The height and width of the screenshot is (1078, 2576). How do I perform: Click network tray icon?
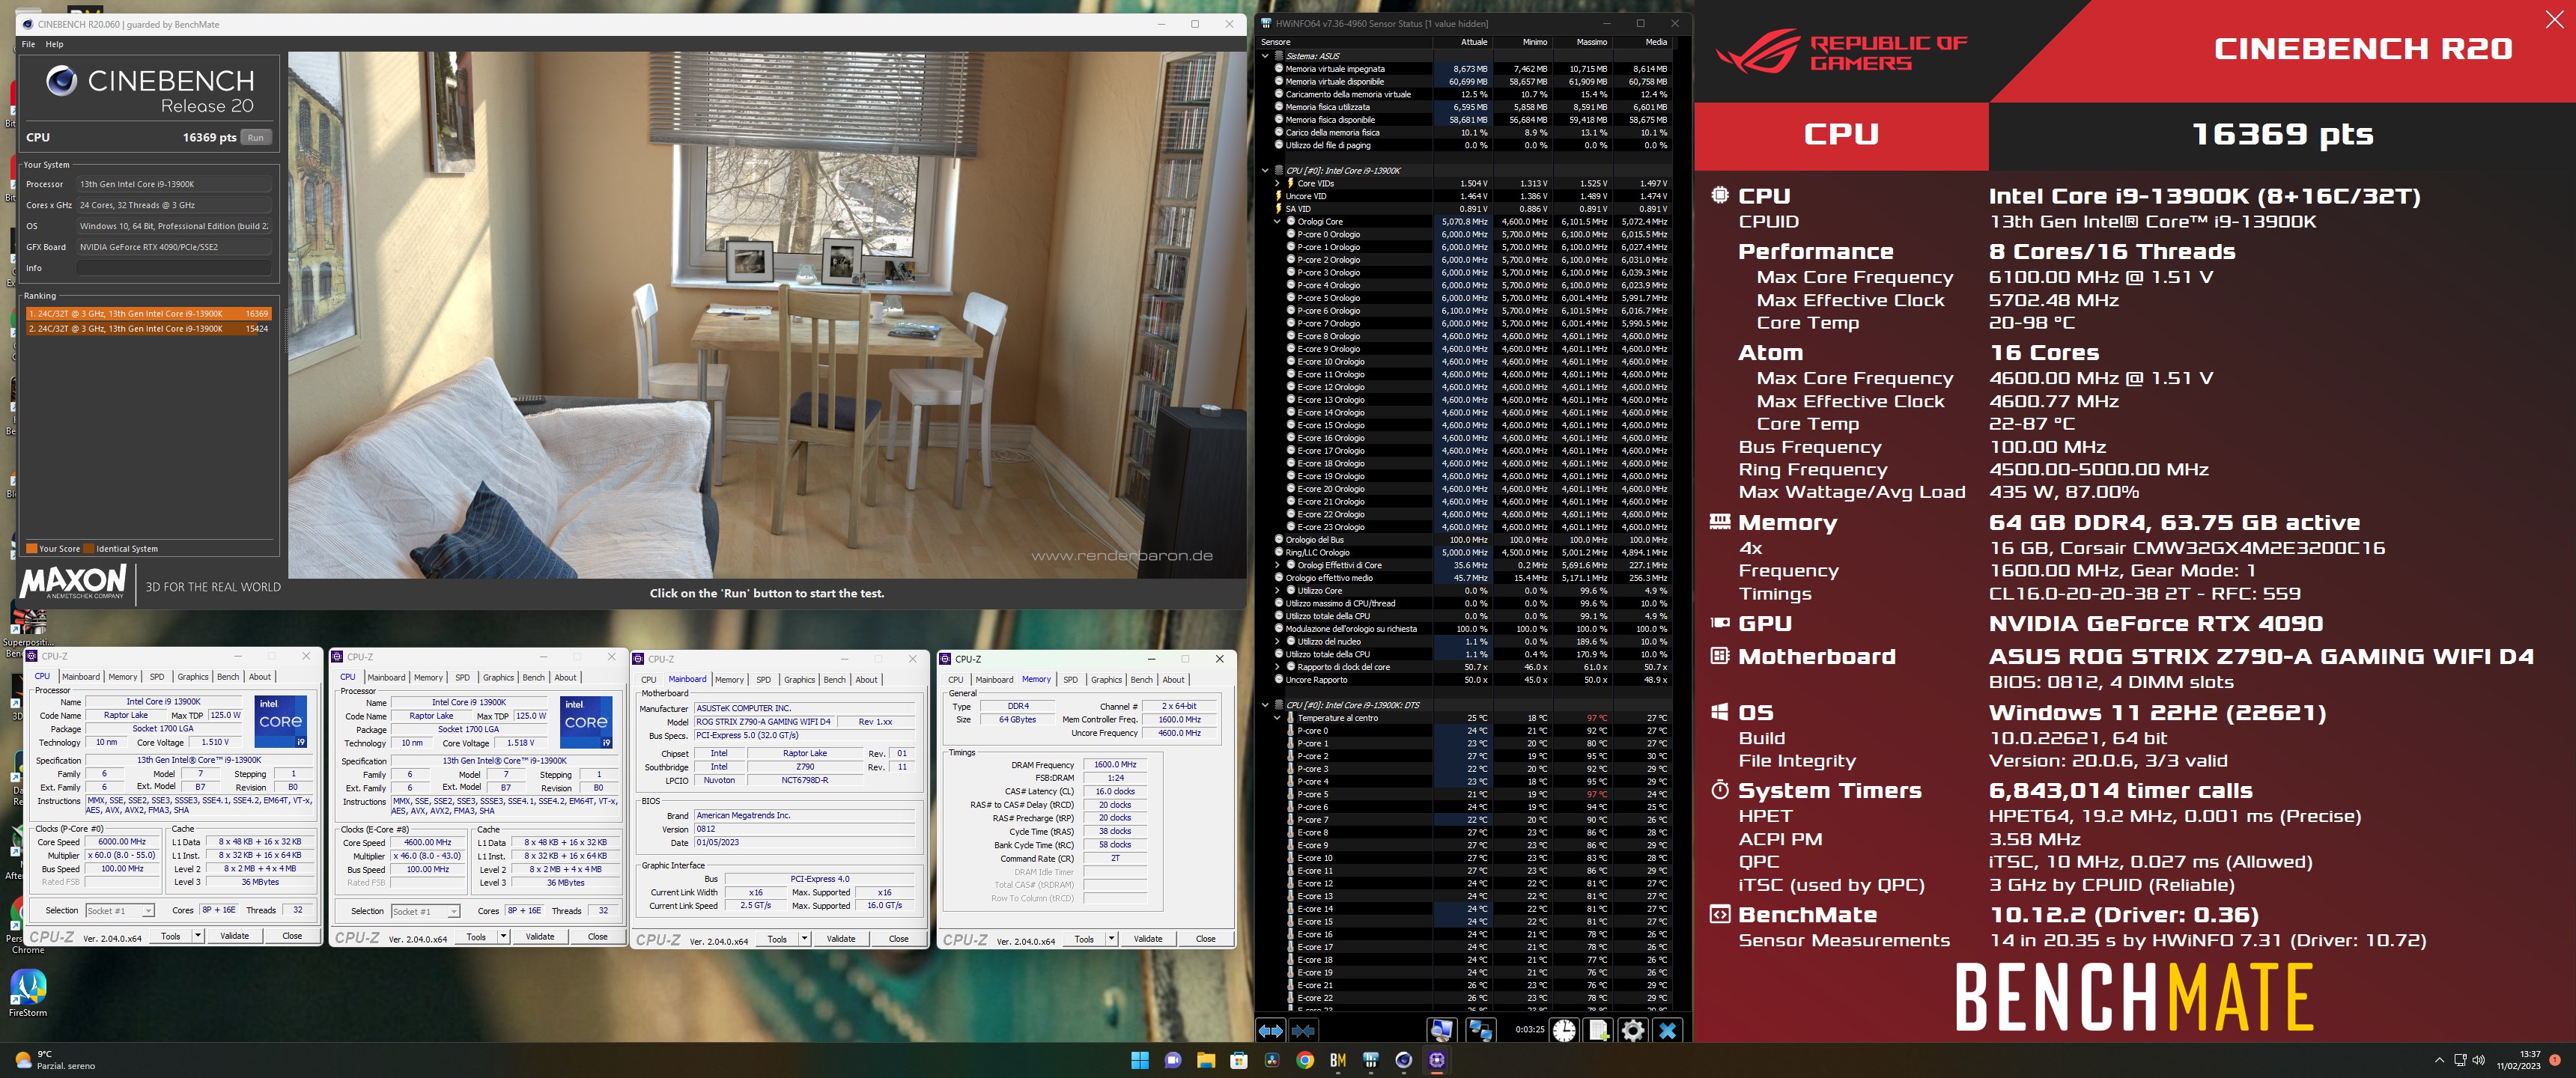[2461, 1060]
